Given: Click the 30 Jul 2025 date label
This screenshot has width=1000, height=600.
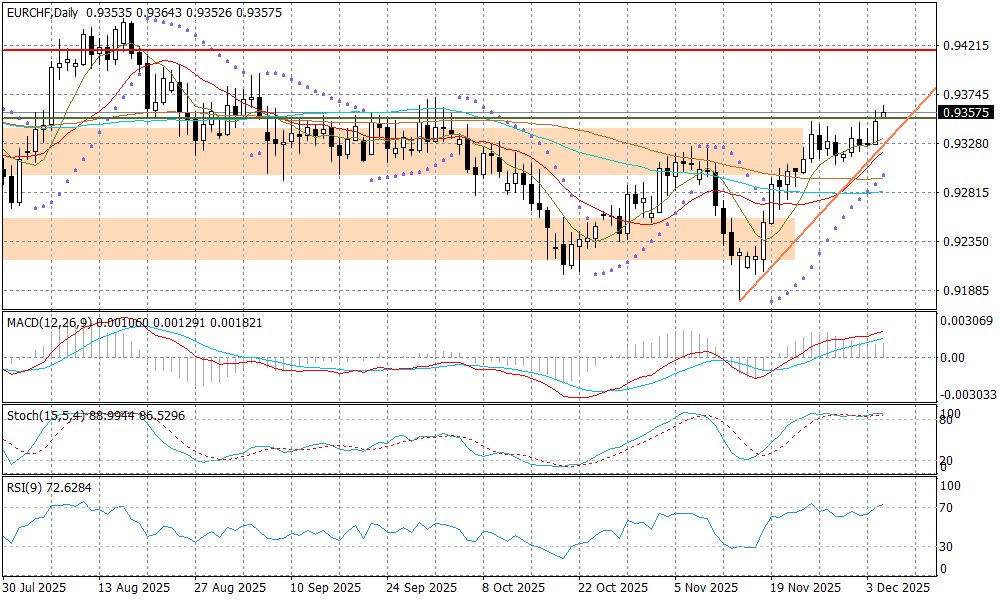Looking at the screenshot, I should click(x=36, y=587).
